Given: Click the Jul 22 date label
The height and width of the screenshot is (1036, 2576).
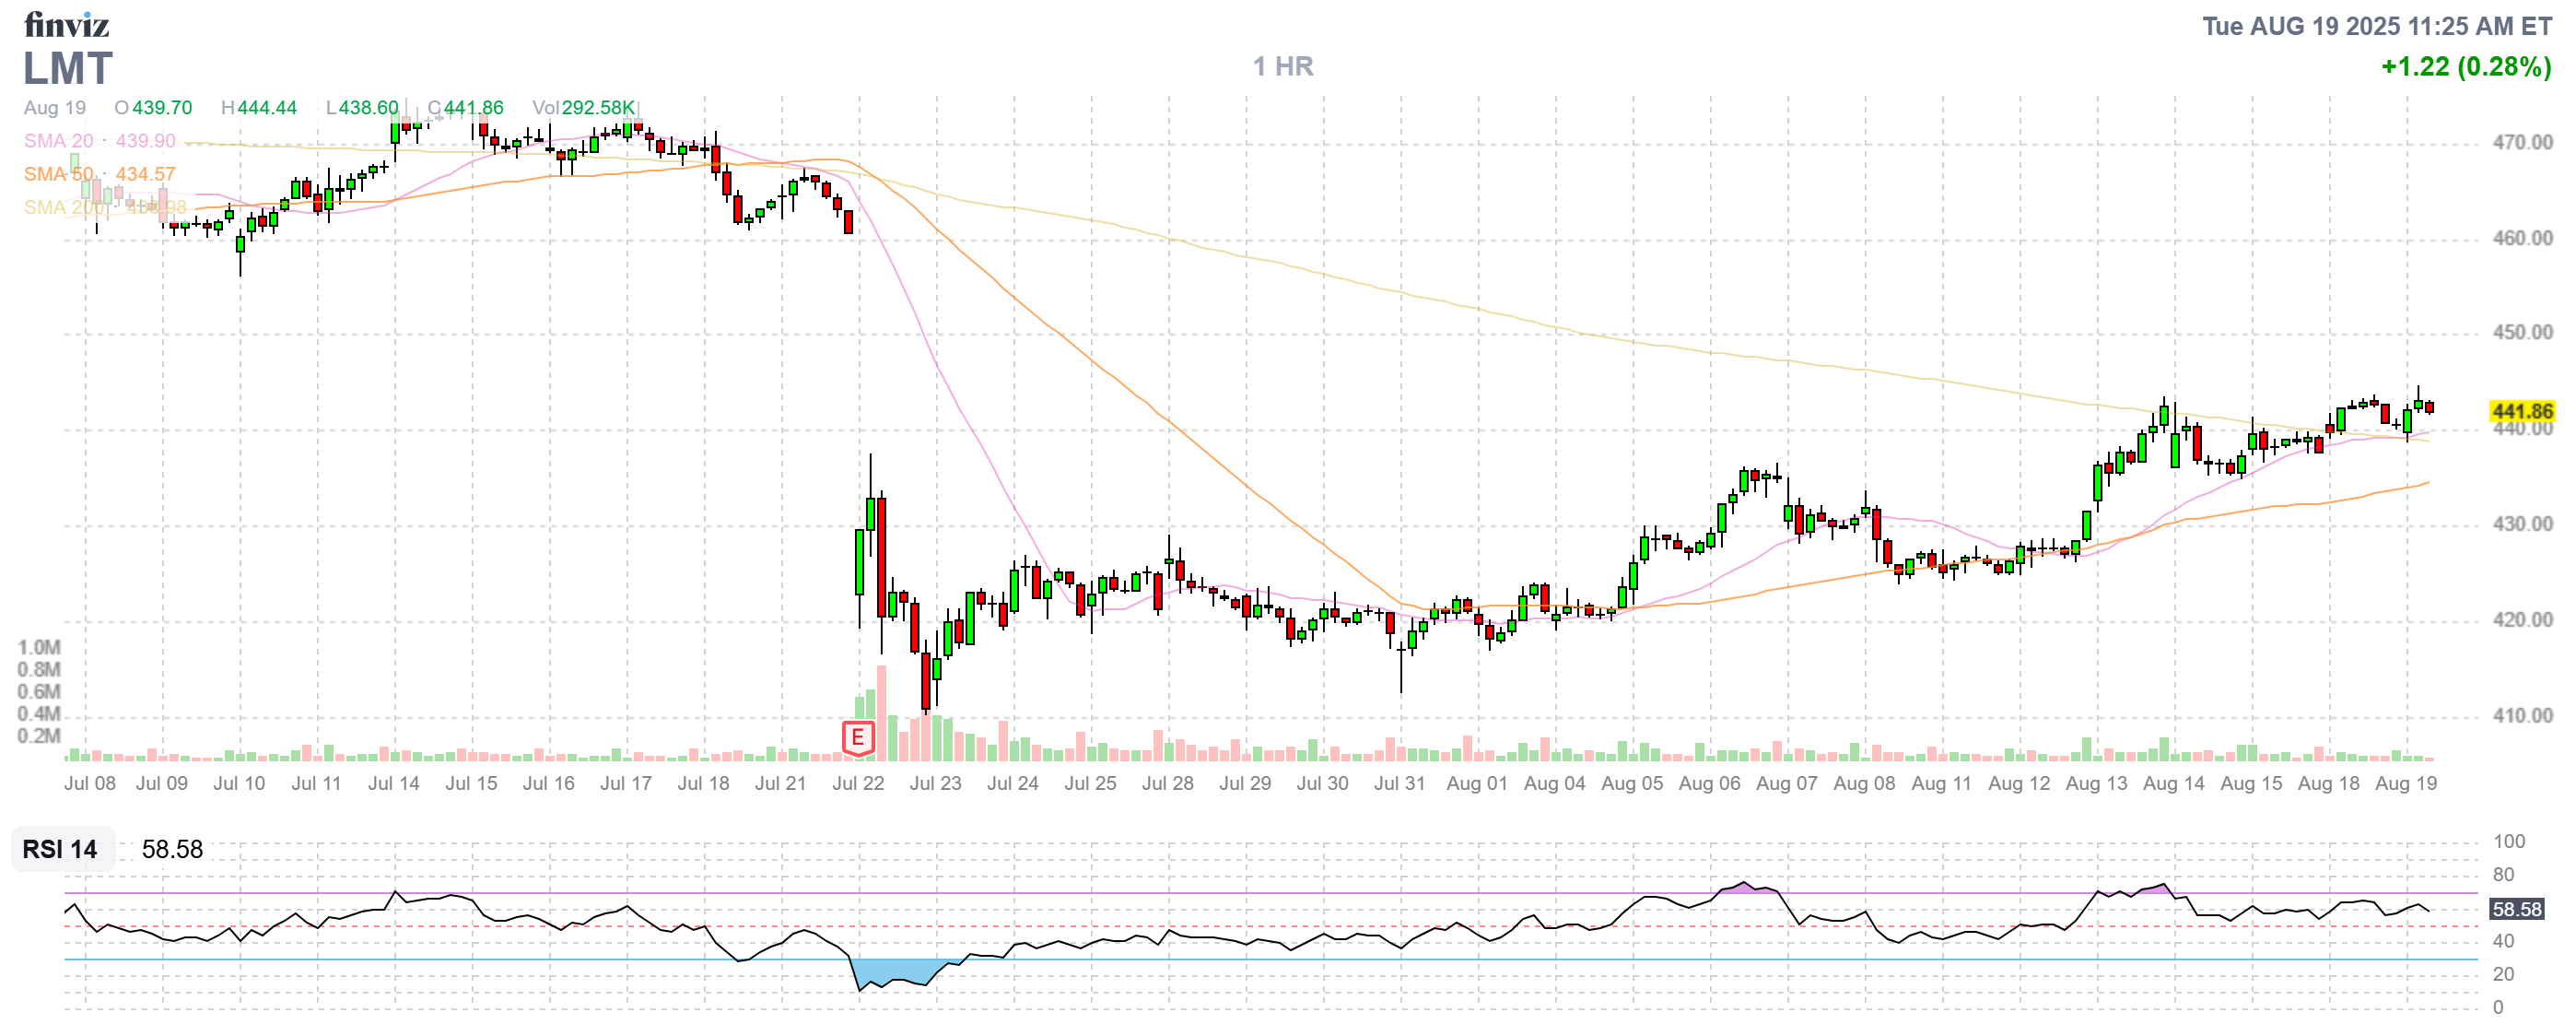Looking at the screenshot, I should (858, 783).
